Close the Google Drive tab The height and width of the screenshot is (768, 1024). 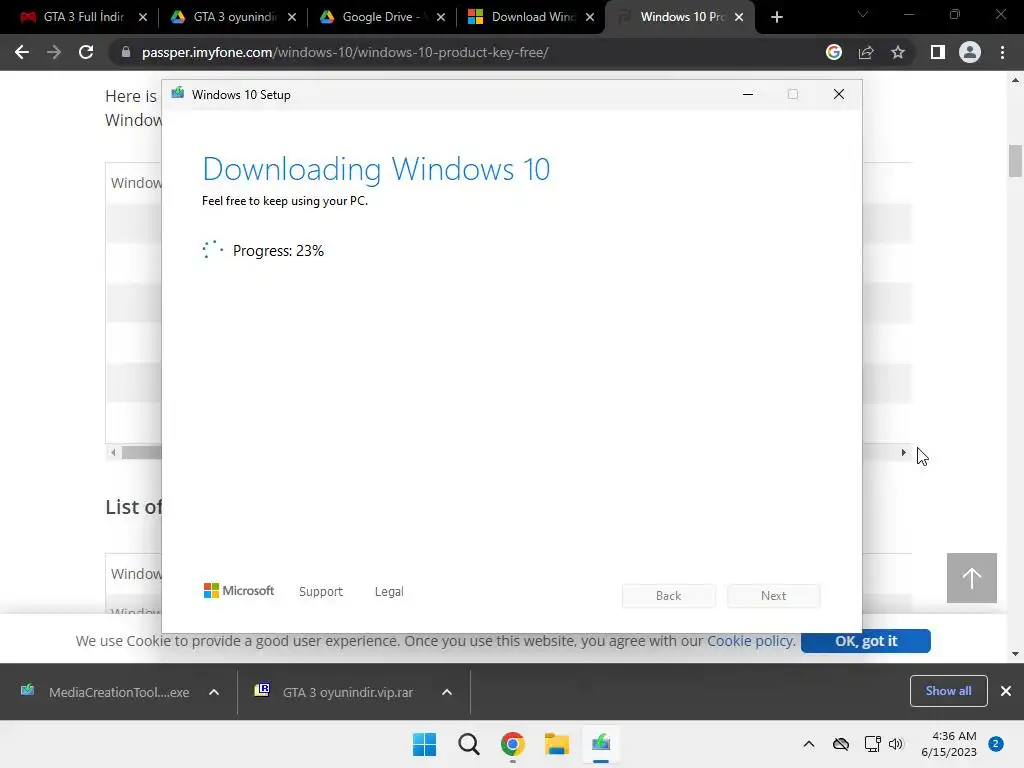(441, 17)
